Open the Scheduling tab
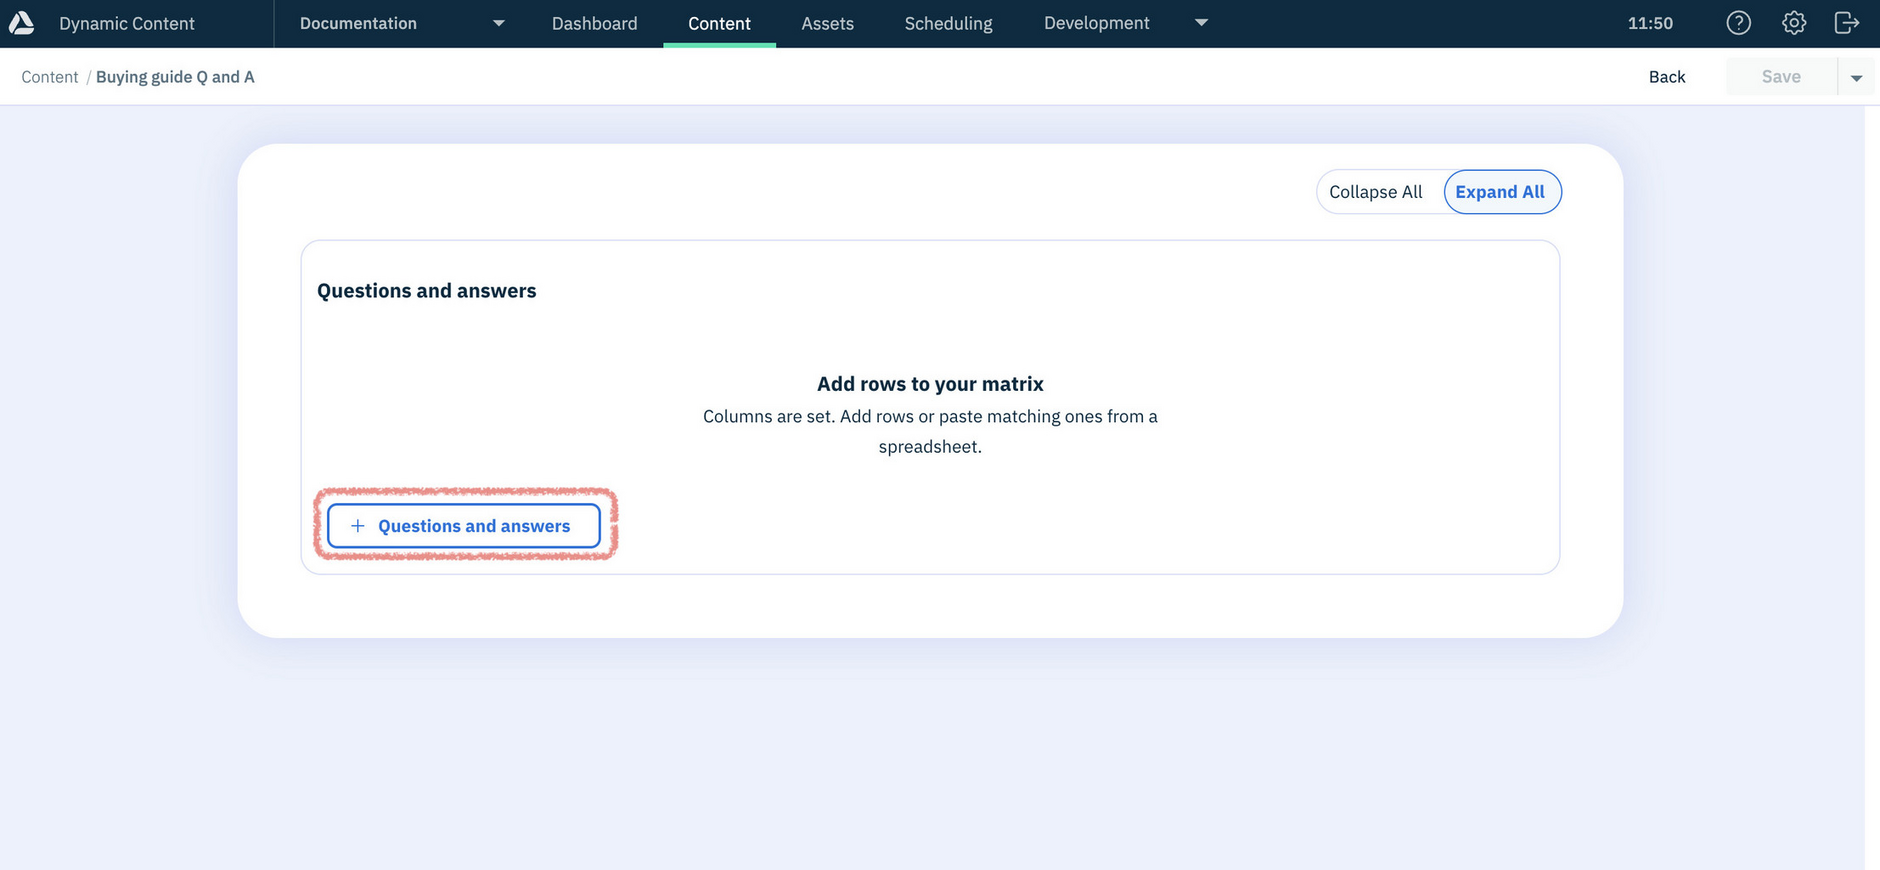 point(948,23)
